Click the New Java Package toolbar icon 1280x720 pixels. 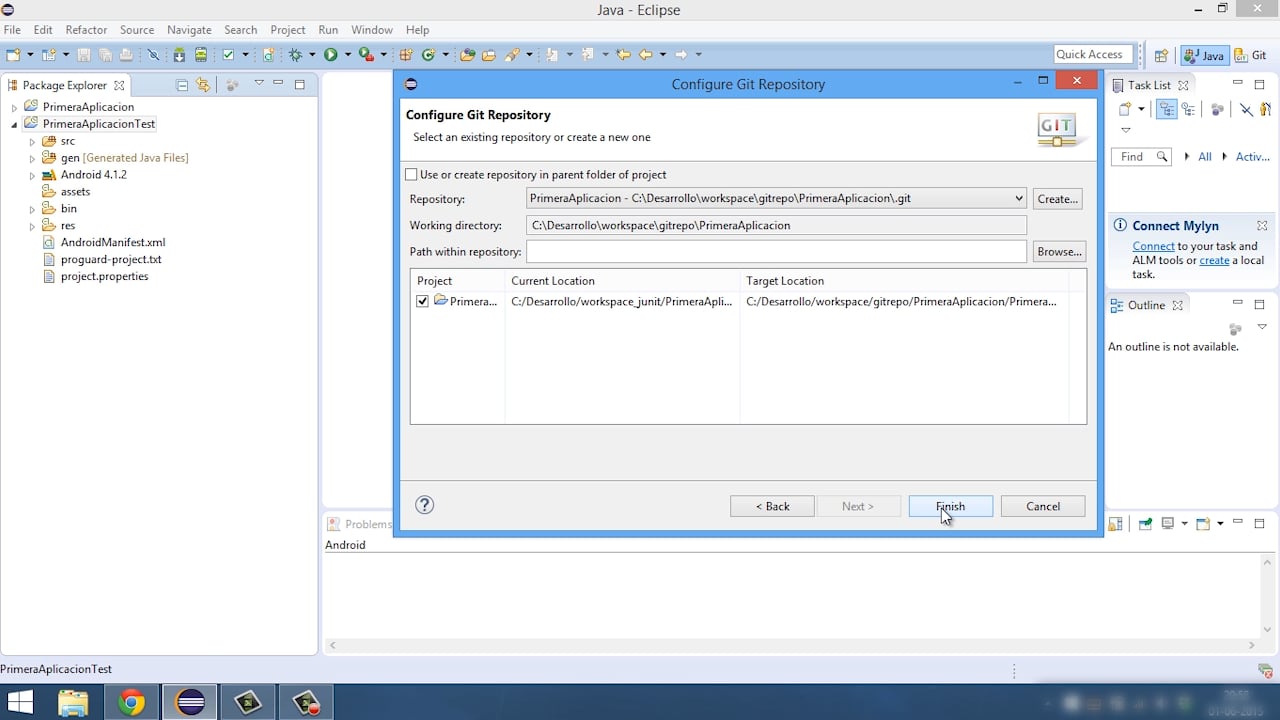point(405,55)
